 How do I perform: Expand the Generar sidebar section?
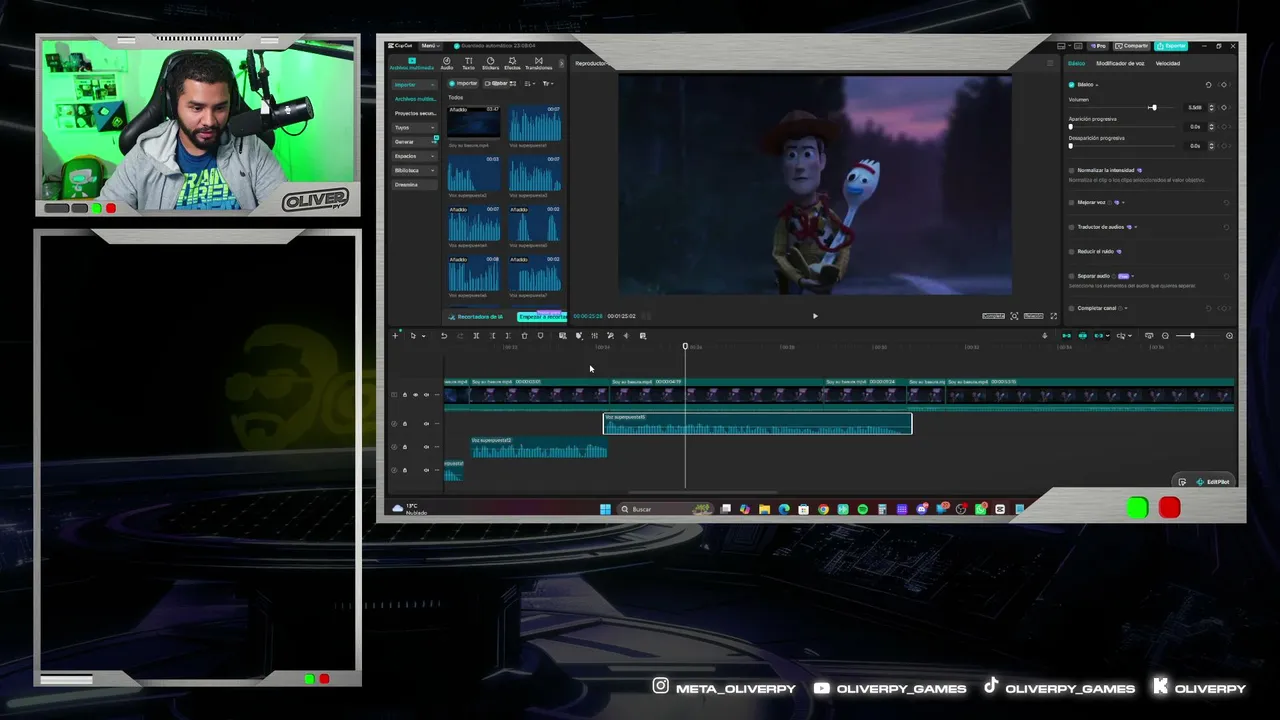click(432, 142)
